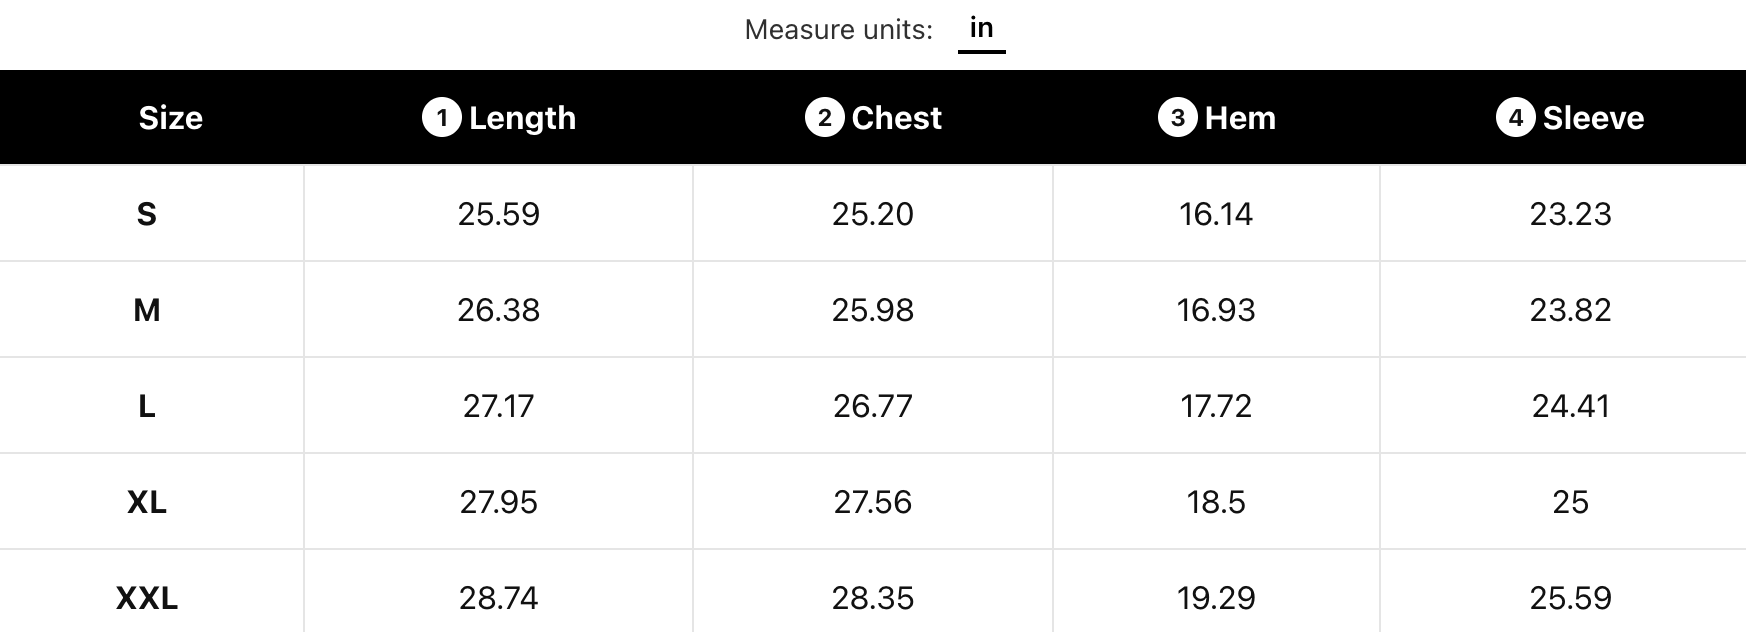Select the XL size row label
This screenshot has height=632, width=1746.
(147, 502)
